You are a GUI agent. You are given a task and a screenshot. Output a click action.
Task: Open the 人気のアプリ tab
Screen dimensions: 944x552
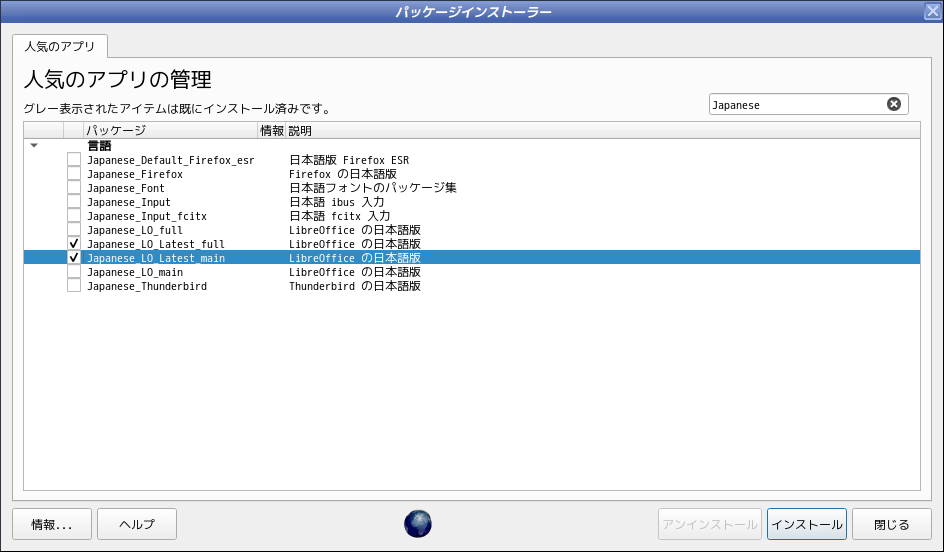[x=60, y=46]
